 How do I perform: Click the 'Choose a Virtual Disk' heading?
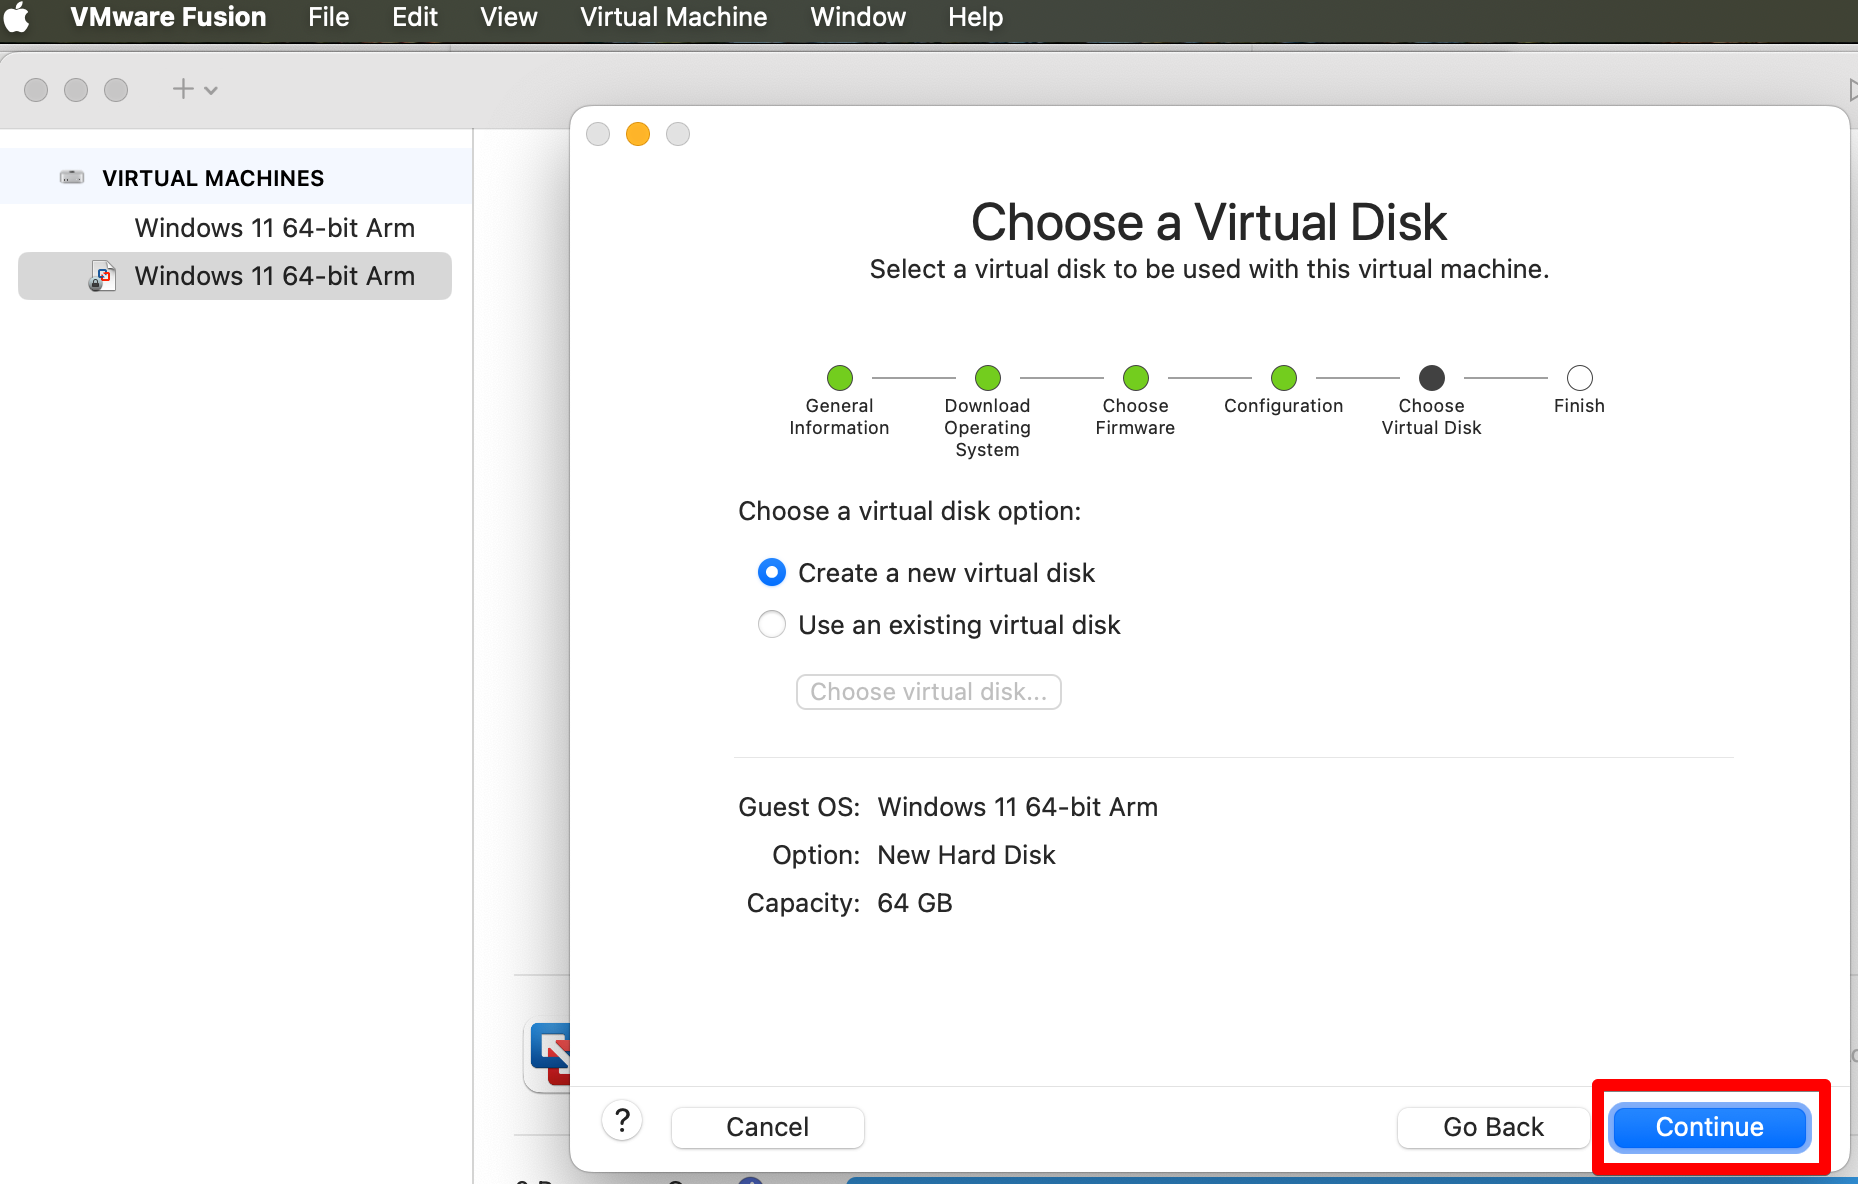click(1209, 222)
